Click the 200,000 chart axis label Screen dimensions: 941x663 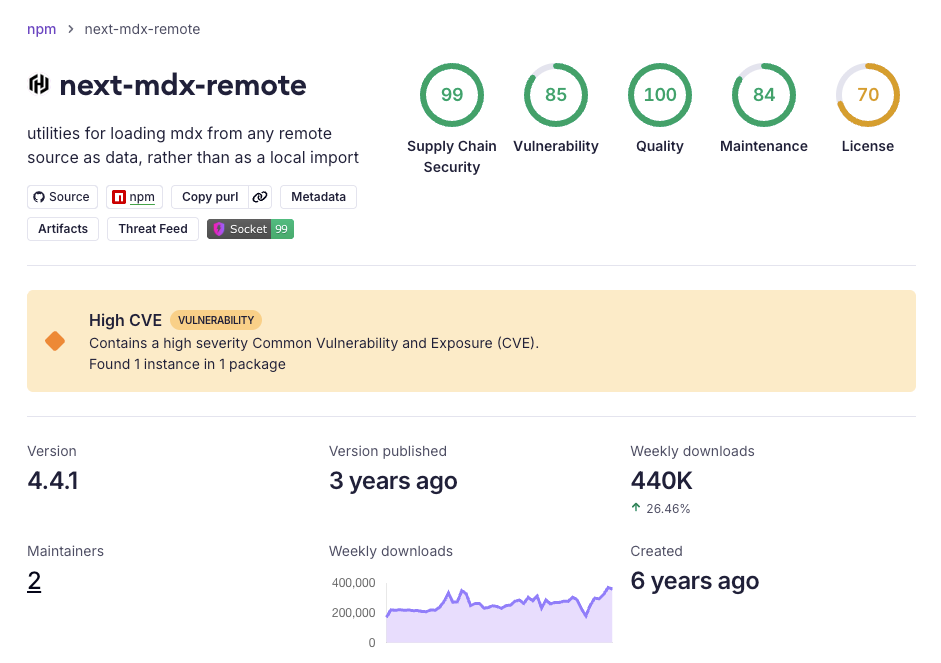pyautogui.click(x=353, y=613)
